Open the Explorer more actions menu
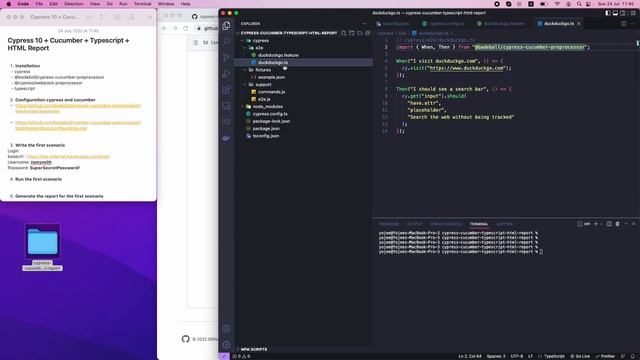Viewport: 640px width, 360px height. click(x=365, y=24)
